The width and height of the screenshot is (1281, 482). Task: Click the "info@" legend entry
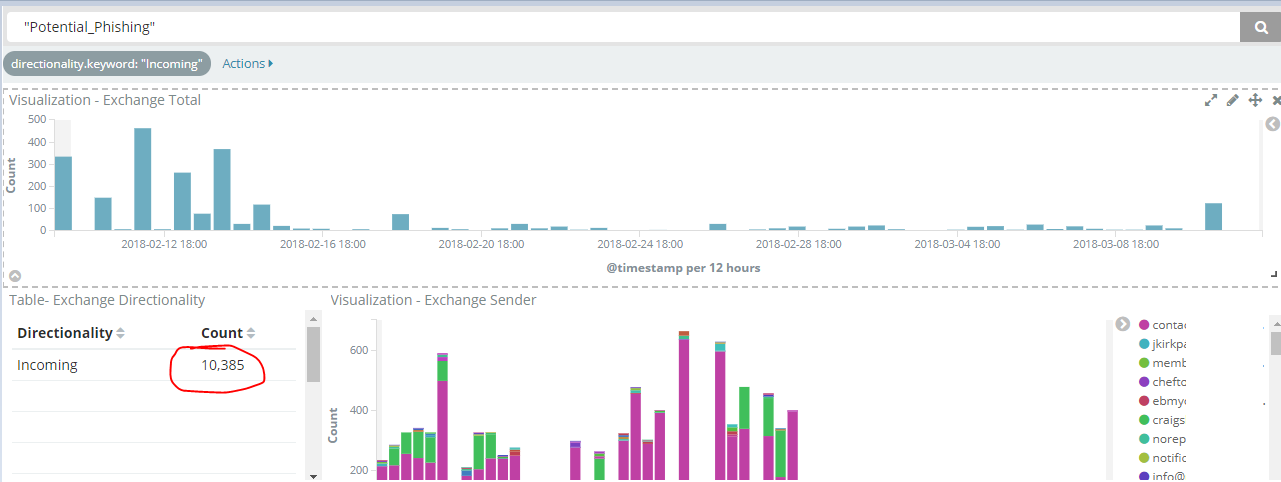[x=1162, y=476]
